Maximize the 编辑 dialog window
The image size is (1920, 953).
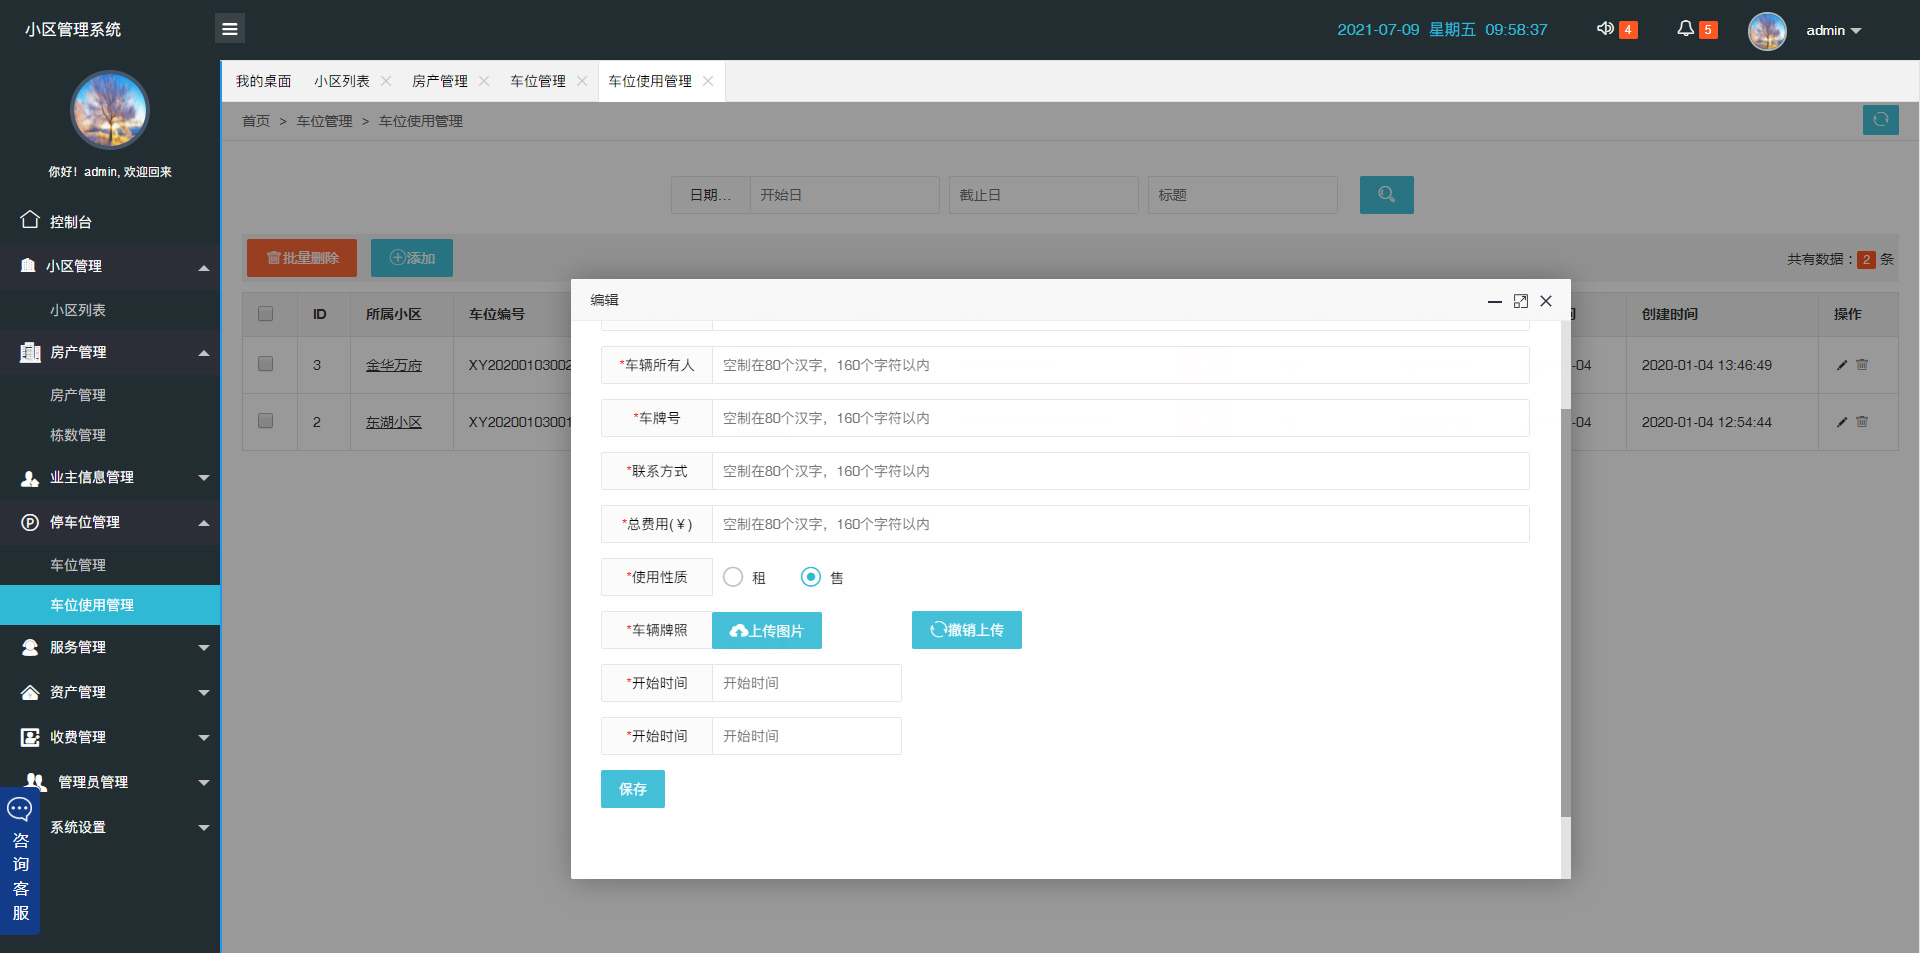1520,301
